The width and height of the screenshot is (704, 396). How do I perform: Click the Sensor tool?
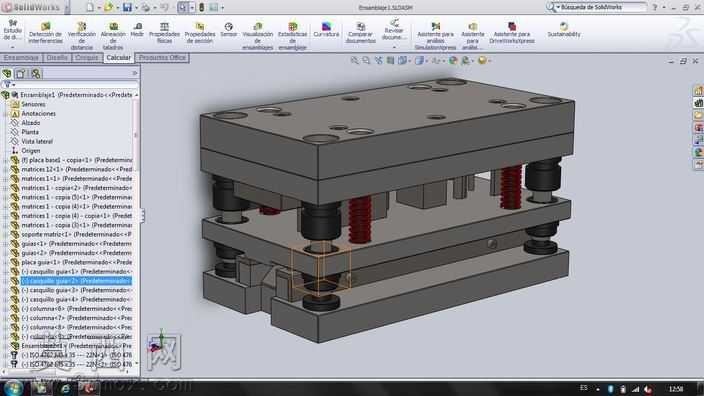pos(229,30)
